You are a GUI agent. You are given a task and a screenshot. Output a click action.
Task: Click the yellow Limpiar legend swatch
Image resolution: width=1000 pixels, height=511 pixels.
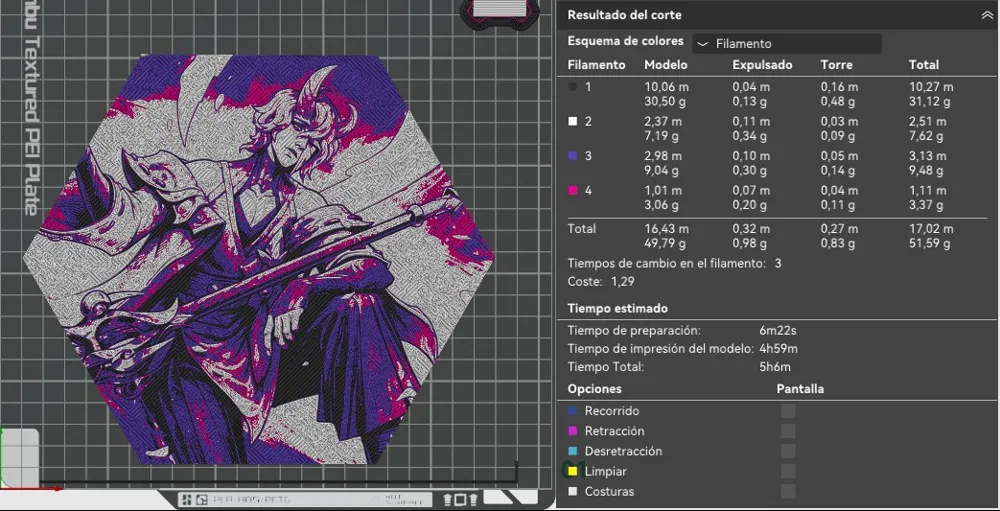(573, 471)
